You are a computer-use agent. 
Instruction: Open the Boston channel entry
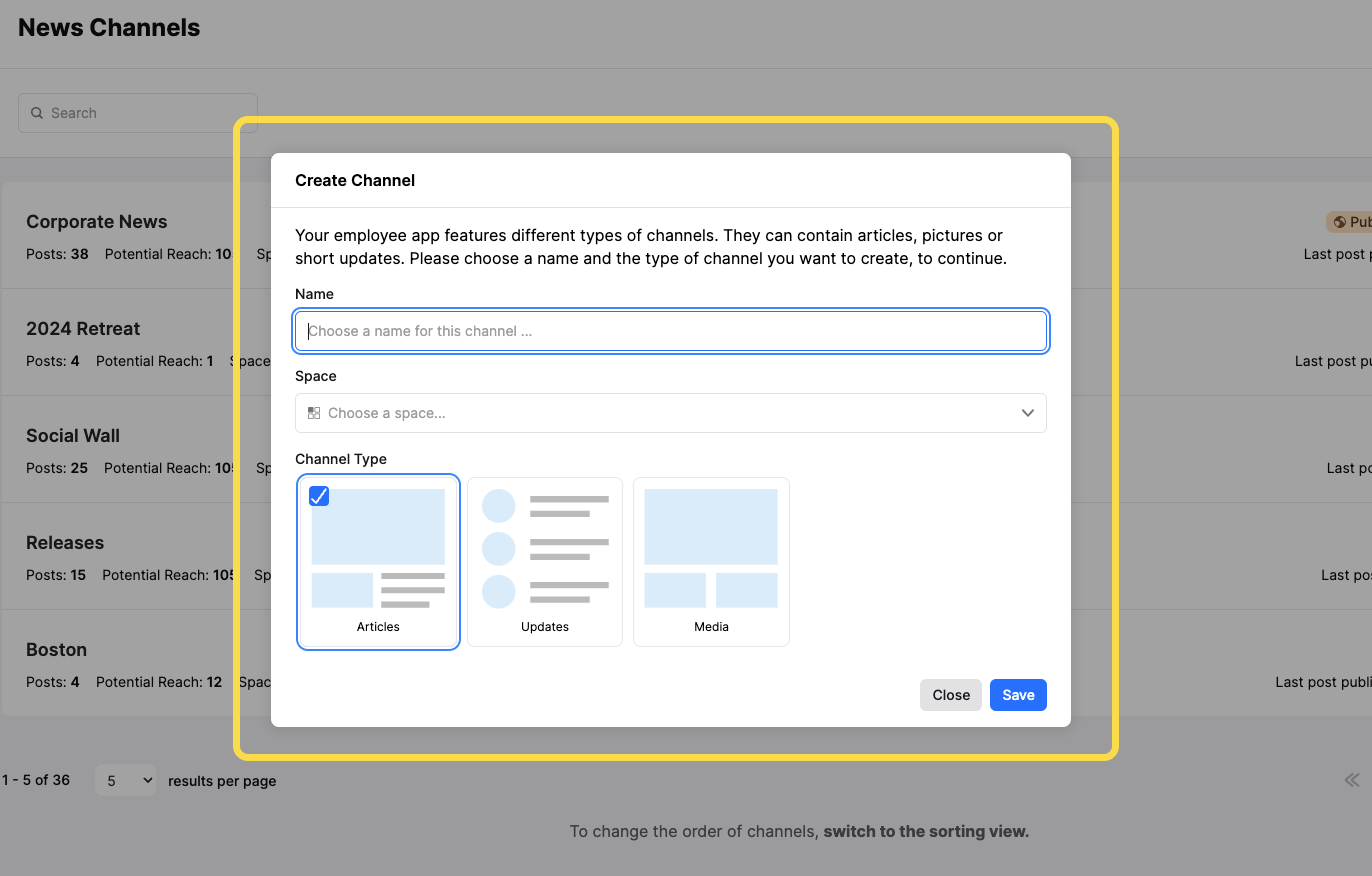pos(56,650)
